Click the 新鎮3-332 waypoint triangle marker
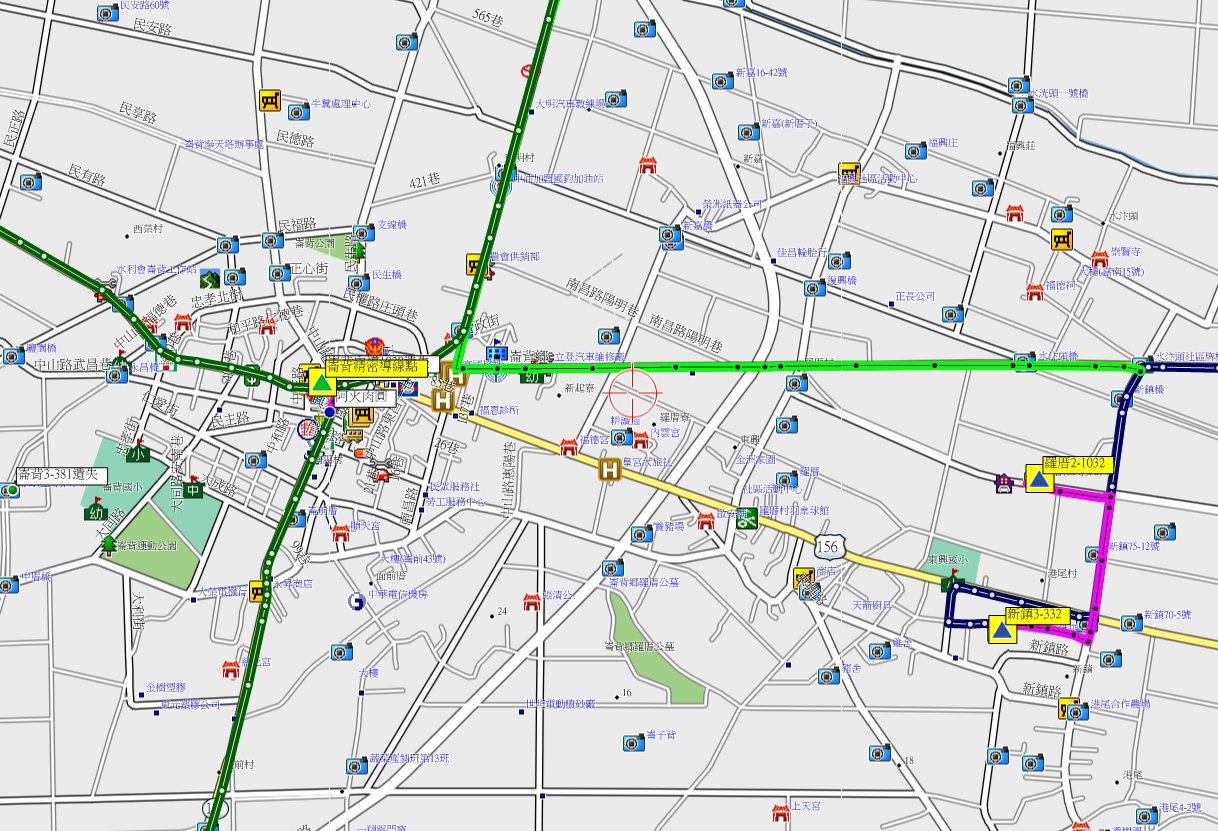Image resolution: width=1218 pixels, height=831 pixels. tap(1001, 630)
